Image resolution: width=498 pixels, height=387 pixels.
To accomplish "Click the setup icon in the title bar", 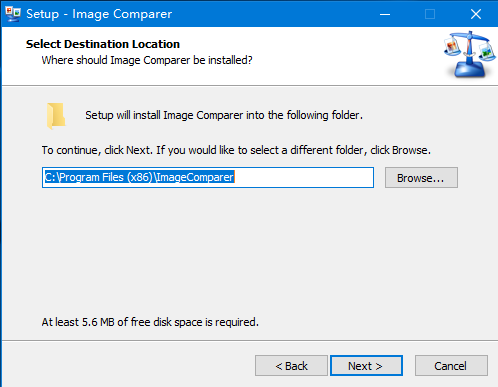I will click(13, 14).
